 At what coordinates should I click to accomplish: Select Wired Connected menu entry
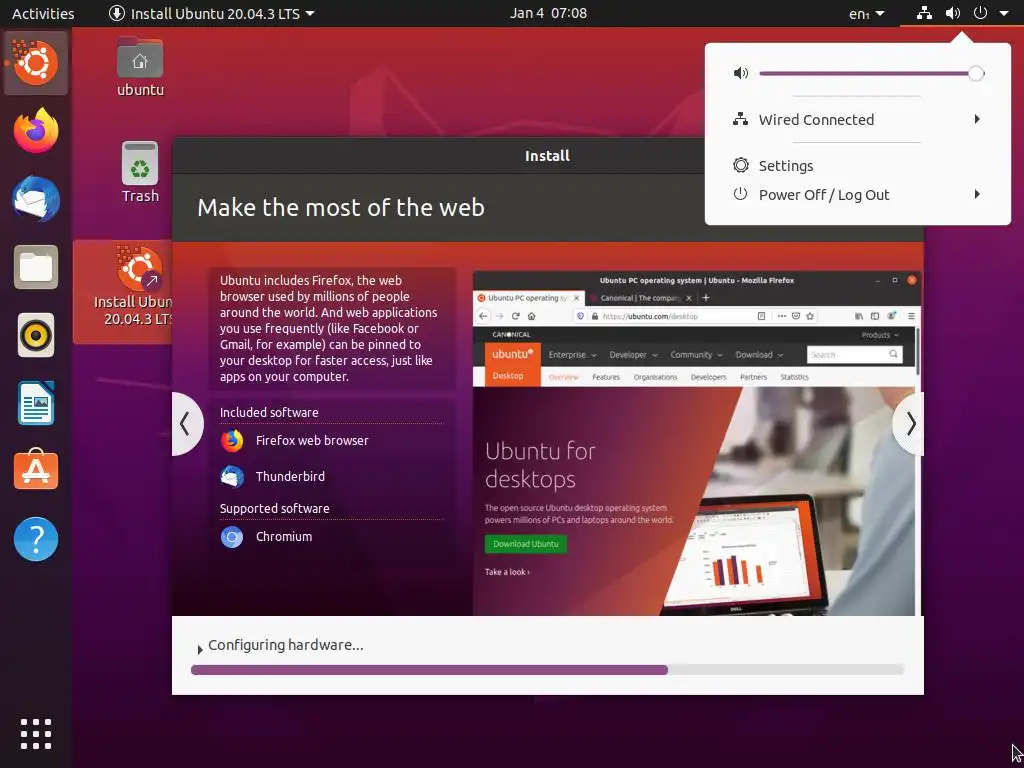[x=857, y=120]
